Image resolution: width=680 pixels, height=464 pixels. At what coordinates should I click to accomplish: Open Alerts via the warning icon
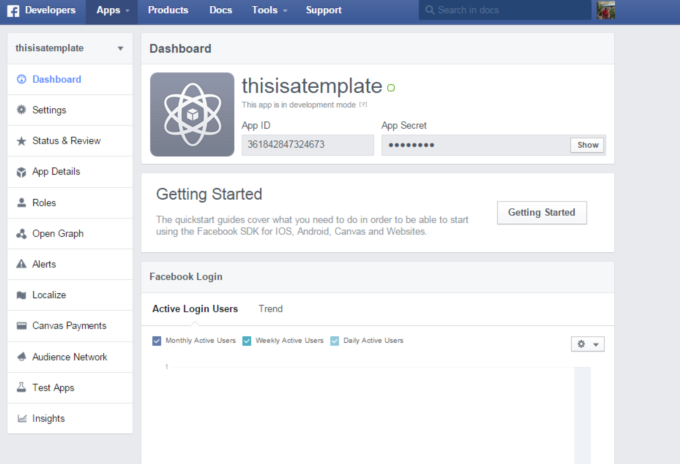pyautogui.click(x=22, y=265)
